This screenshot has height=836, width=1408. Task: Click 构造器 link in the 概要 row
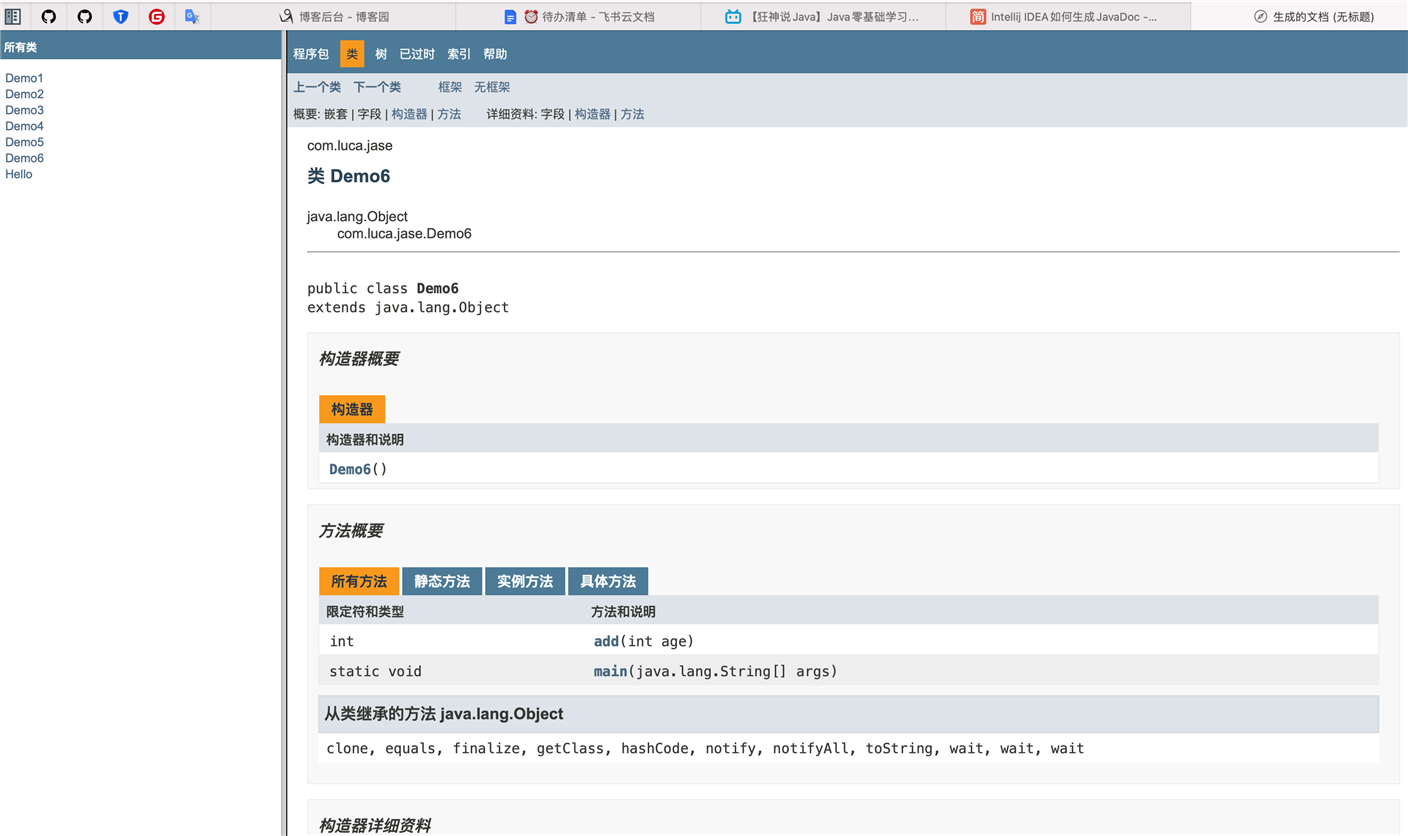pyautogui.click(x=409, y=114)
